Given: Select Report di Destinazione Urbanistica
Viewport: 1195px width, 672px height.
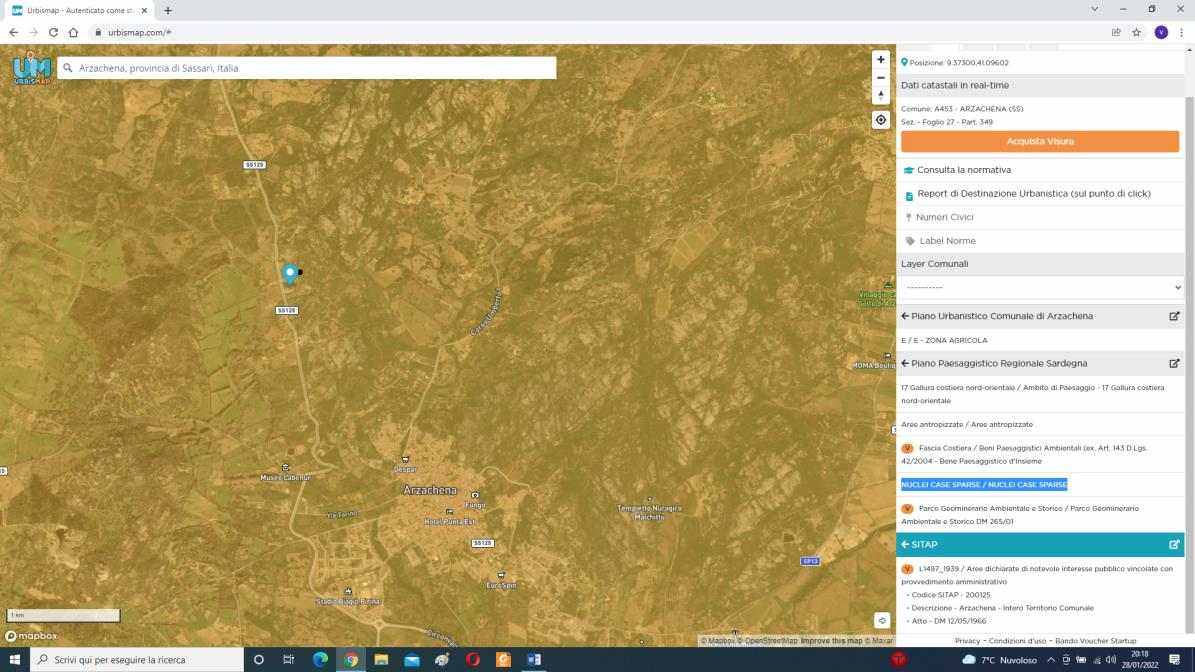Looking at the screenshot, I should 1033,194.
